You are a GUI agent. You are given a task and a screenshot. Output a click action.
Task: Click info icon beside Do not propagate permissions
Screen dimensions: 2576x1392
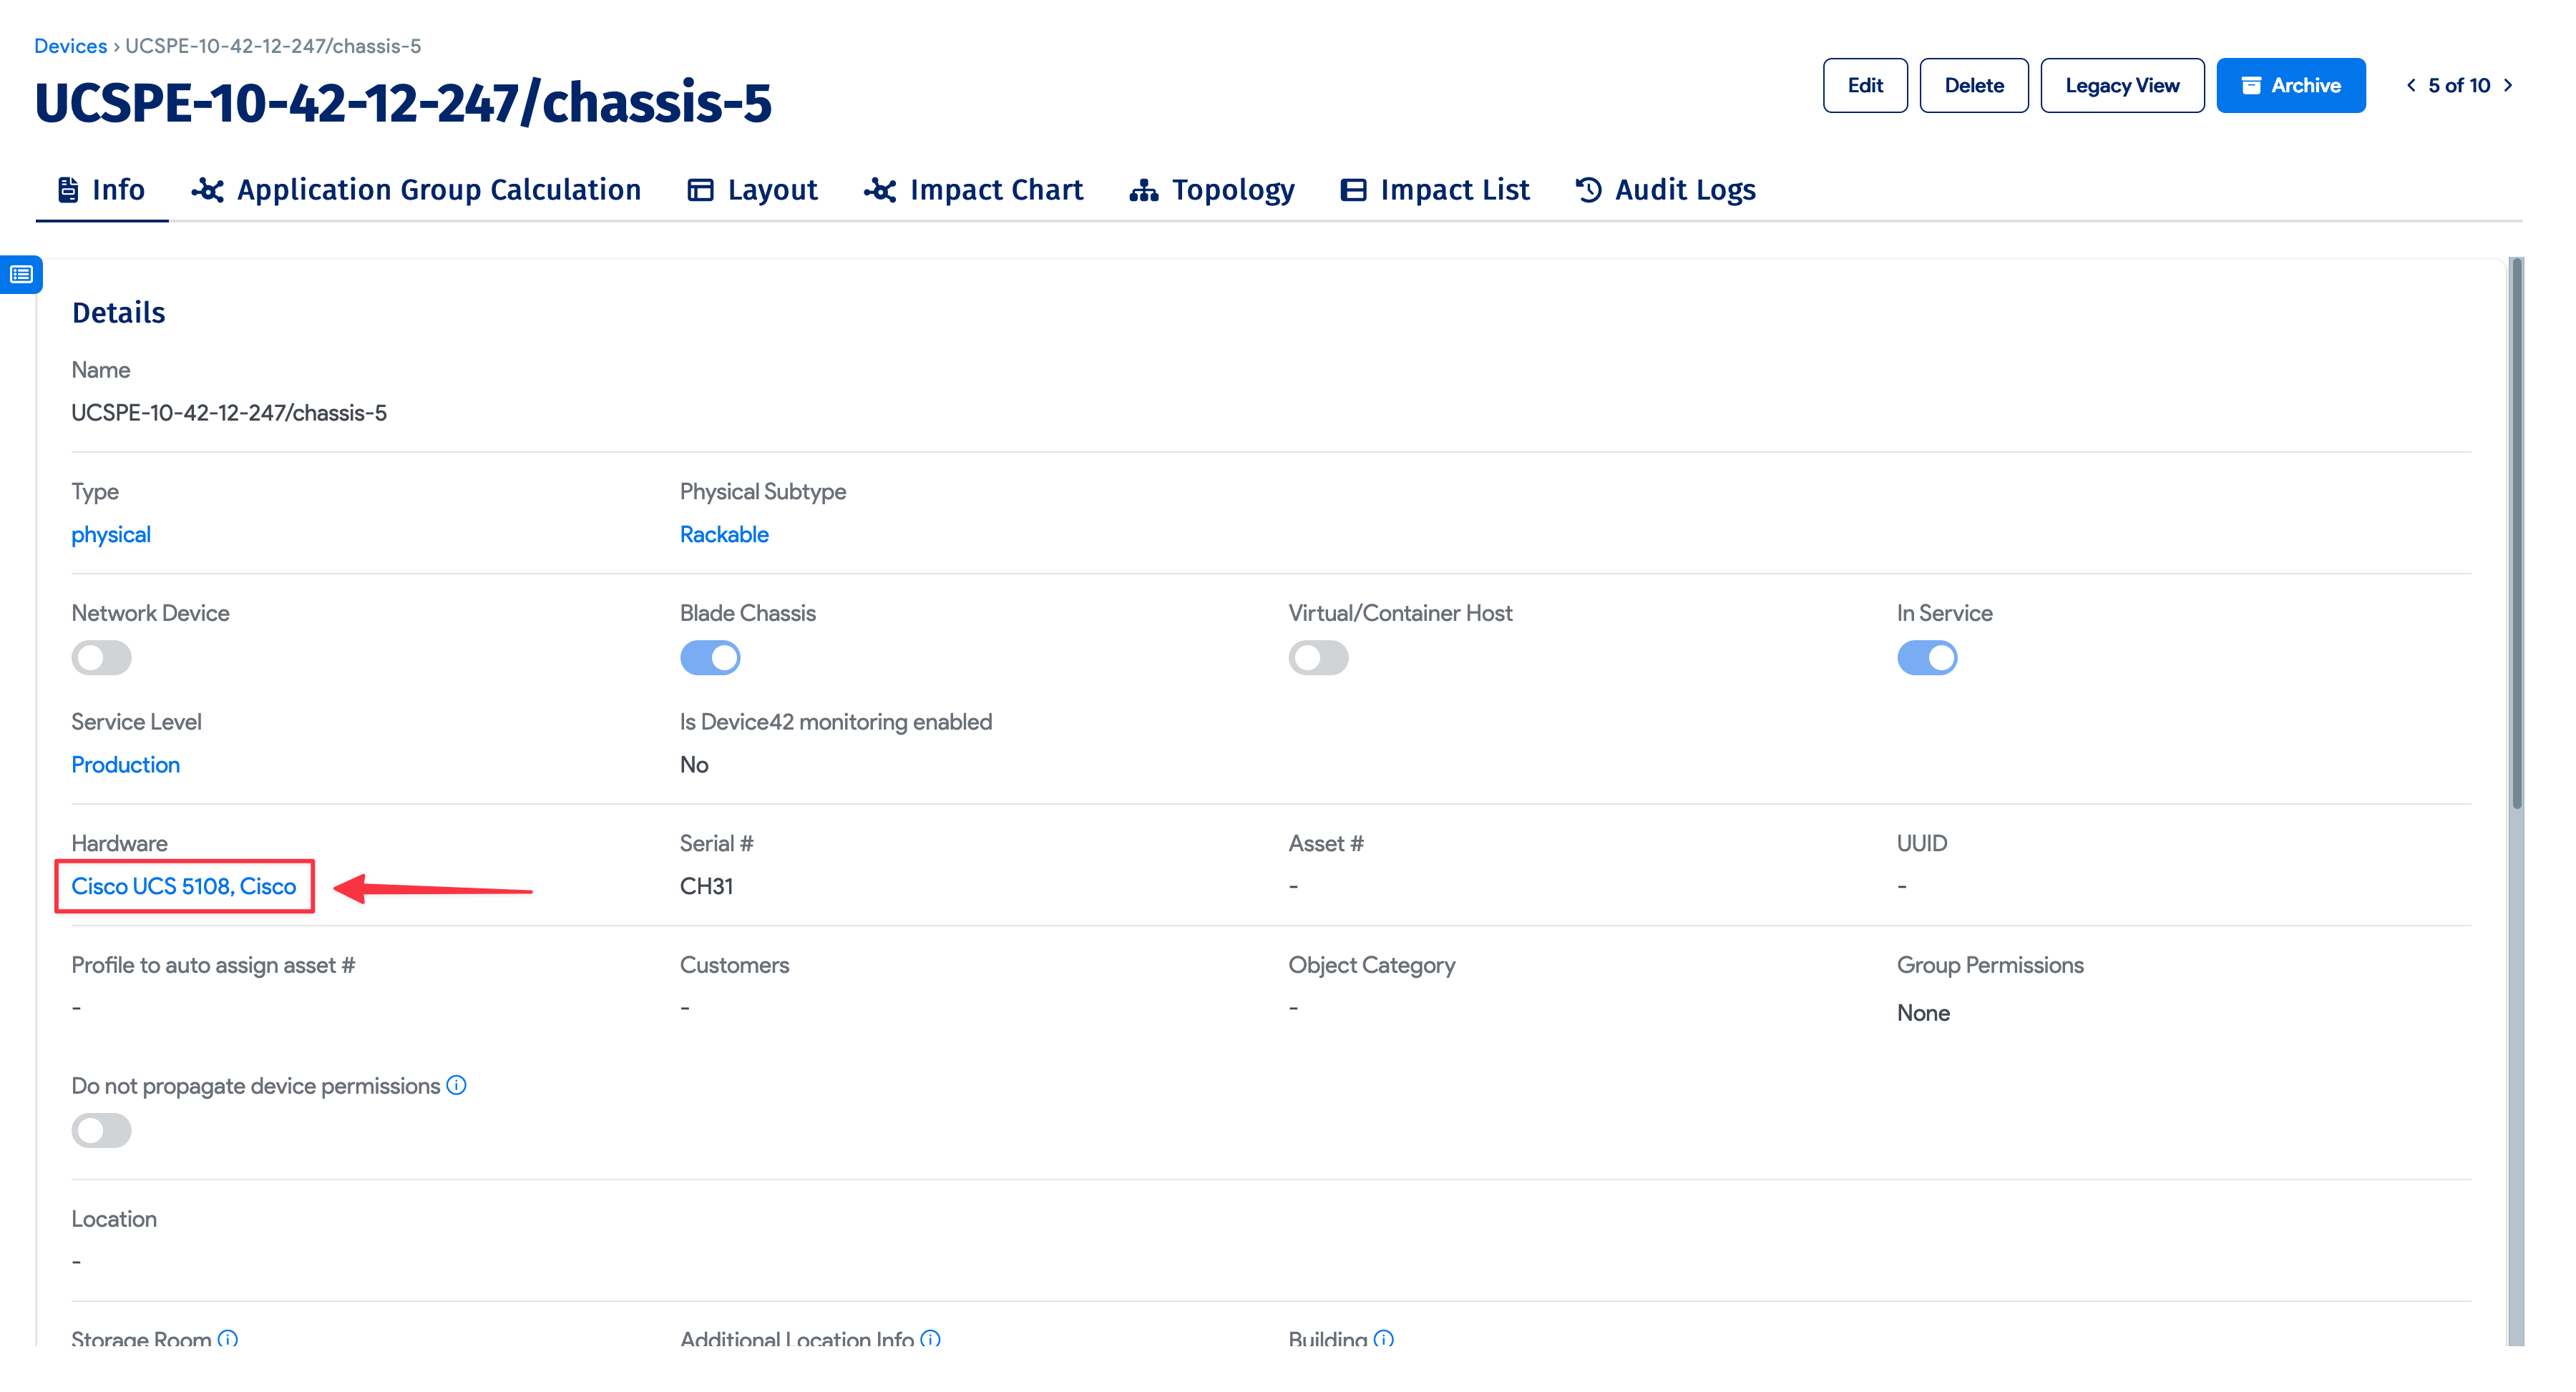tap(456, 1085)
